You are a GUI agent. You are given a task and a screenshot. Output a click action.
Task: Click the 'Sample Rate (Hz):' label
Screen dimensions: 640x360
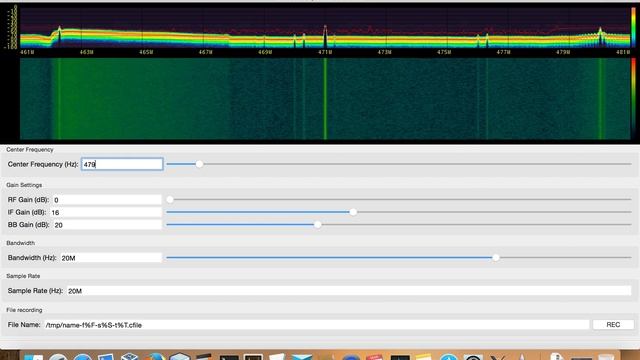point(35,291)
